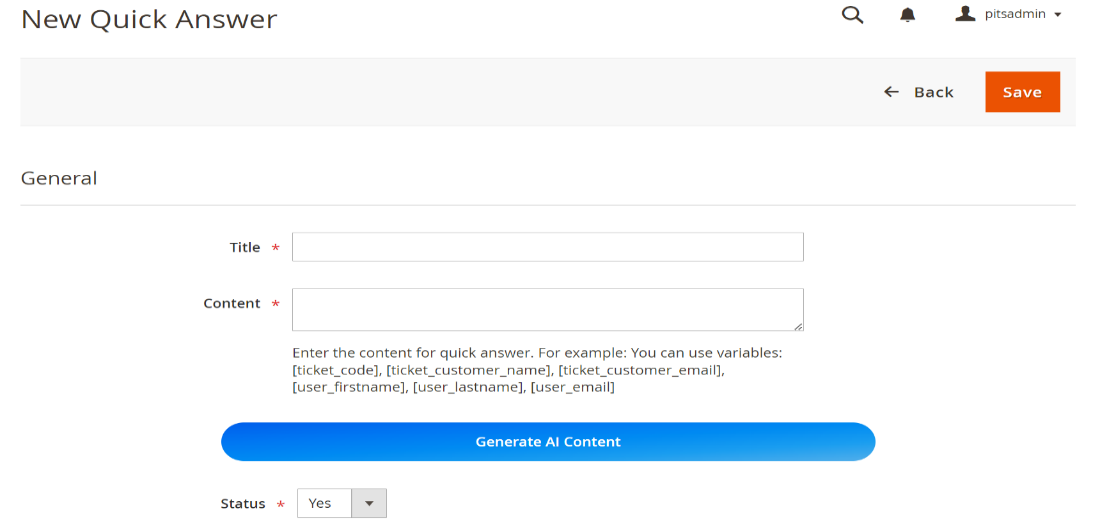Click the user avatar icon
The width and height of the screenshot is (1100, 530).
tap(965, 14)
